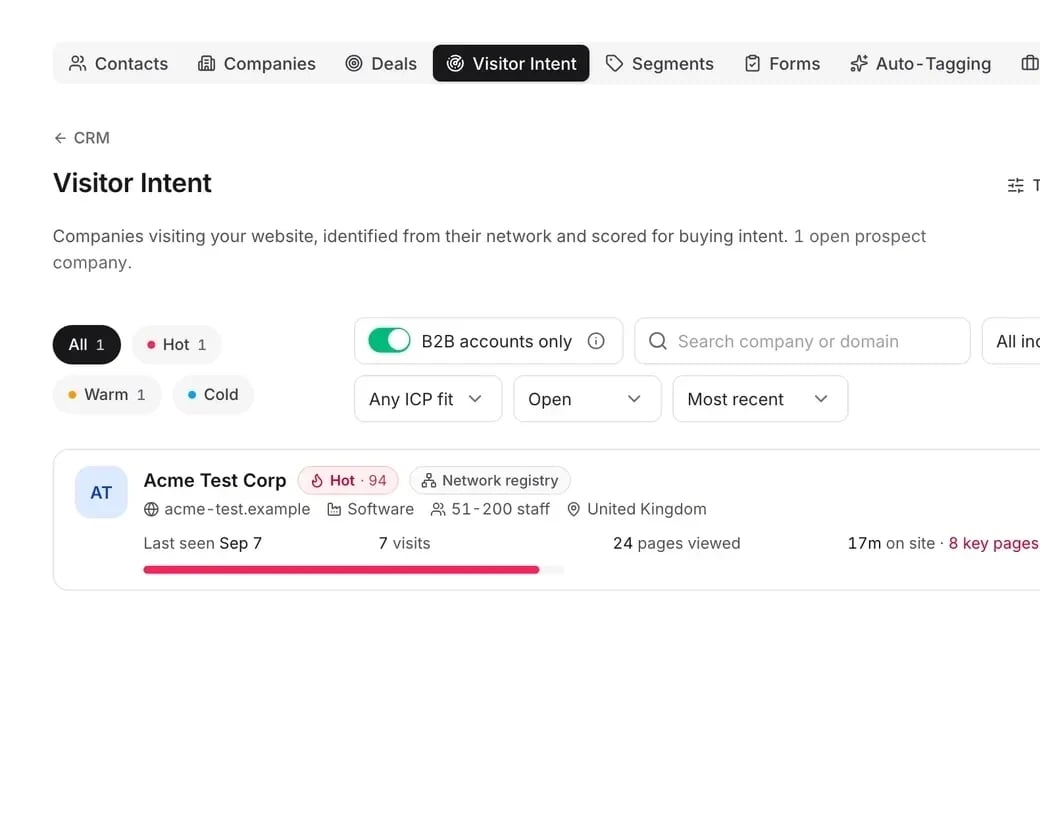The height and width of the screenshot is (832, 1040).
Task: Click the Forms clipboard icon in nav
Action: pos(752,64)
